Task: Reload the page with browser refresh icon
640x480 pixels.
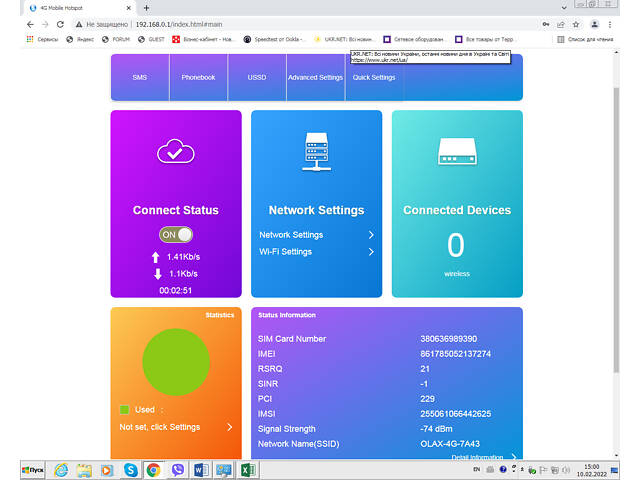Action: coord(61,24)
